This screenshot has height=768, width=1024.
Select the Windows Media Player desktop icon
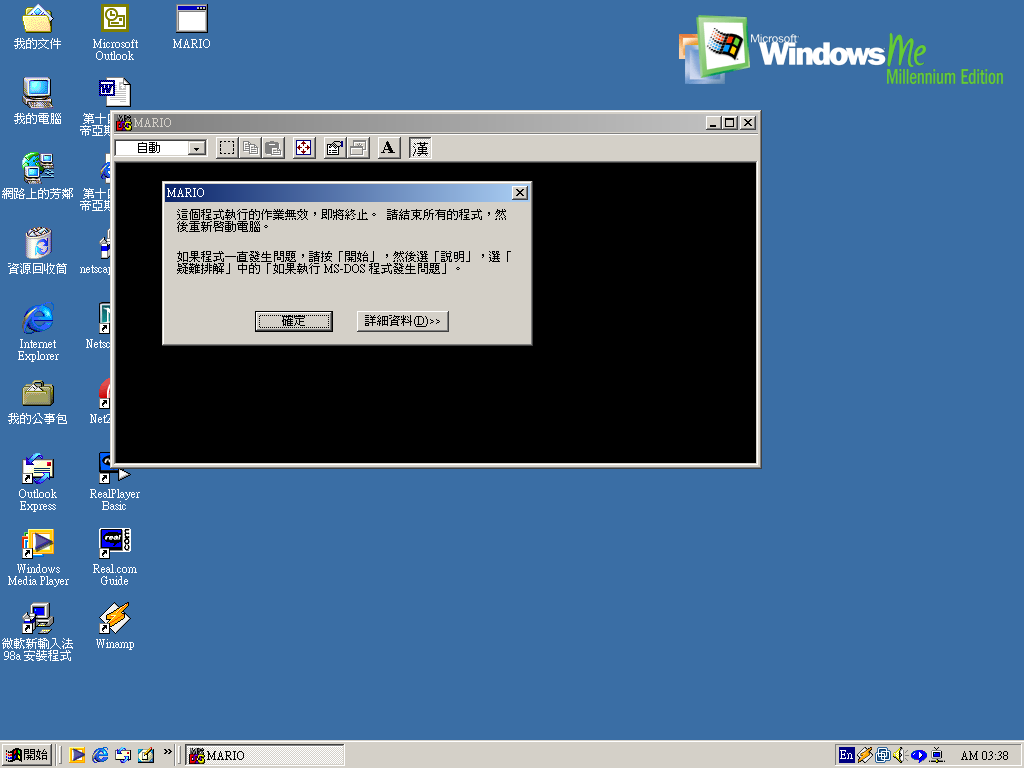[38, 557]
